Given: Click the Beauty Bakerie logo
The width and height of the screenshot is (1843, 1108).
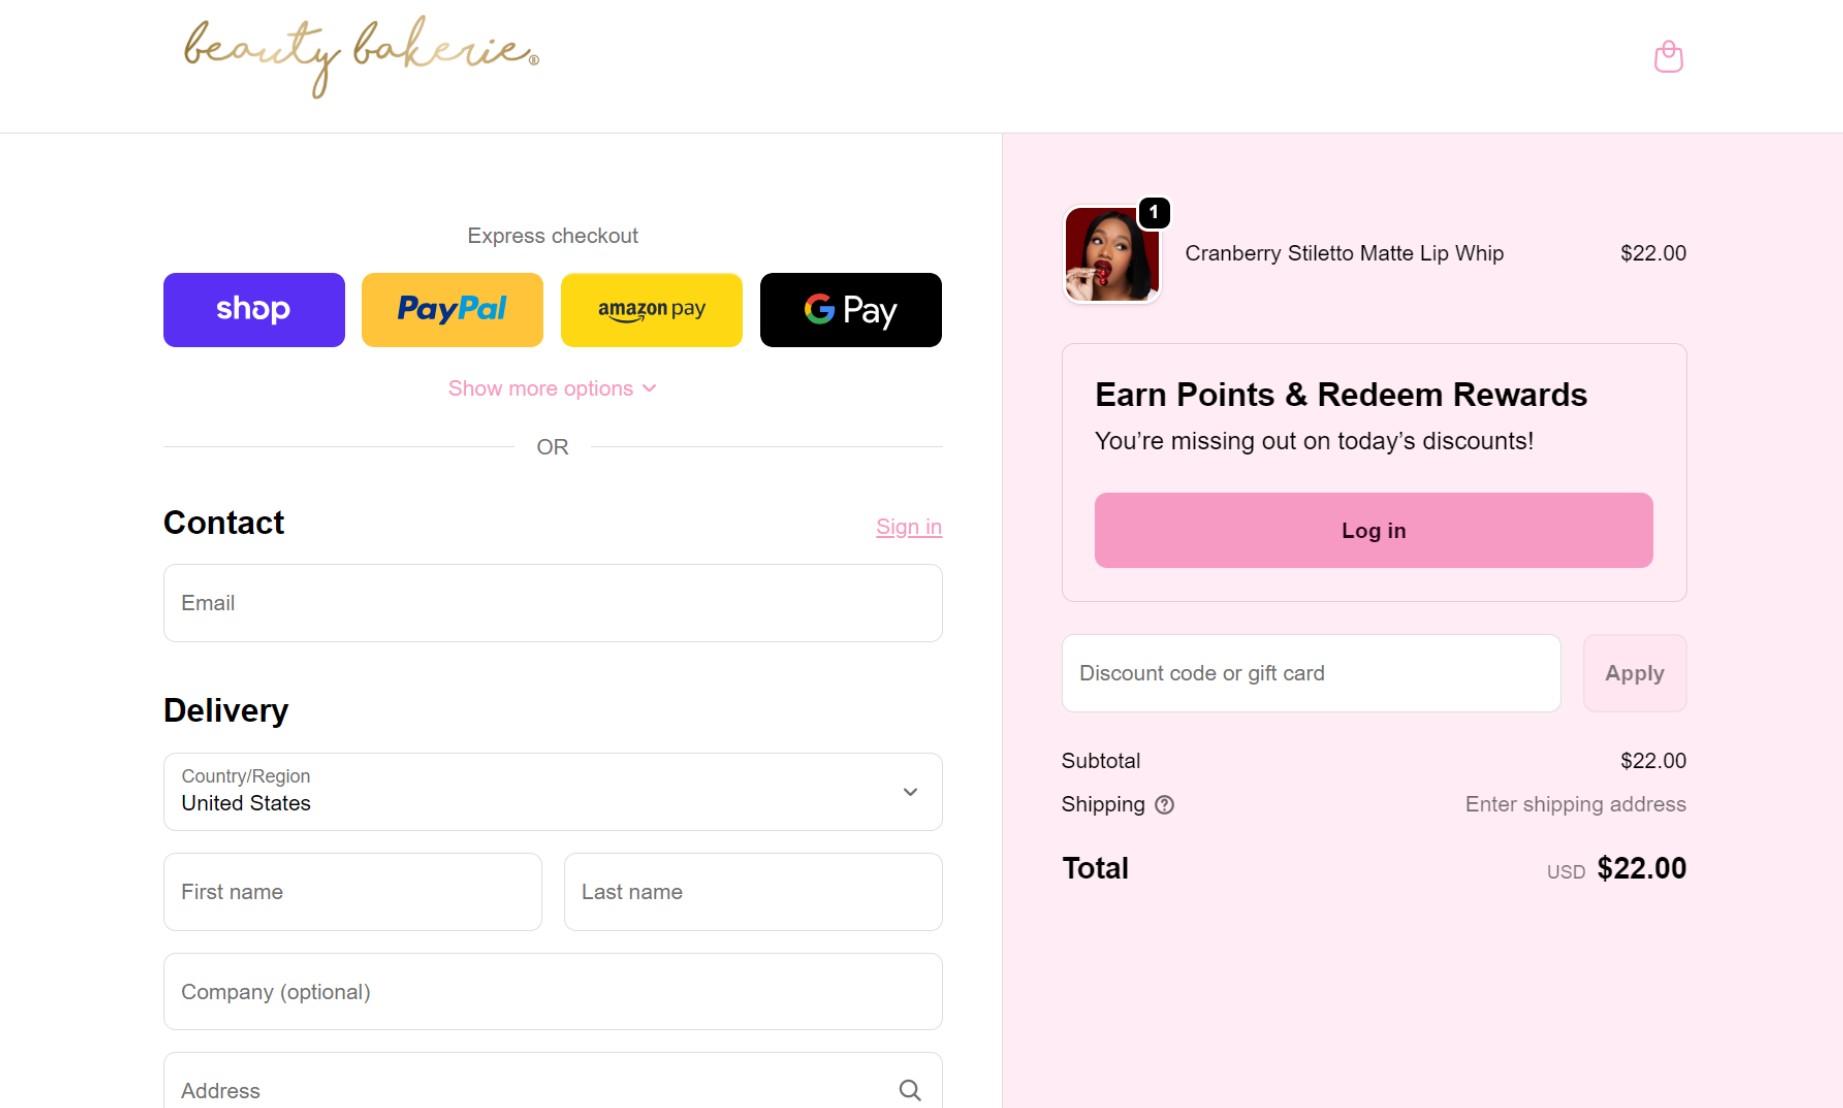Looking at the screenshot, I should 360,57.
